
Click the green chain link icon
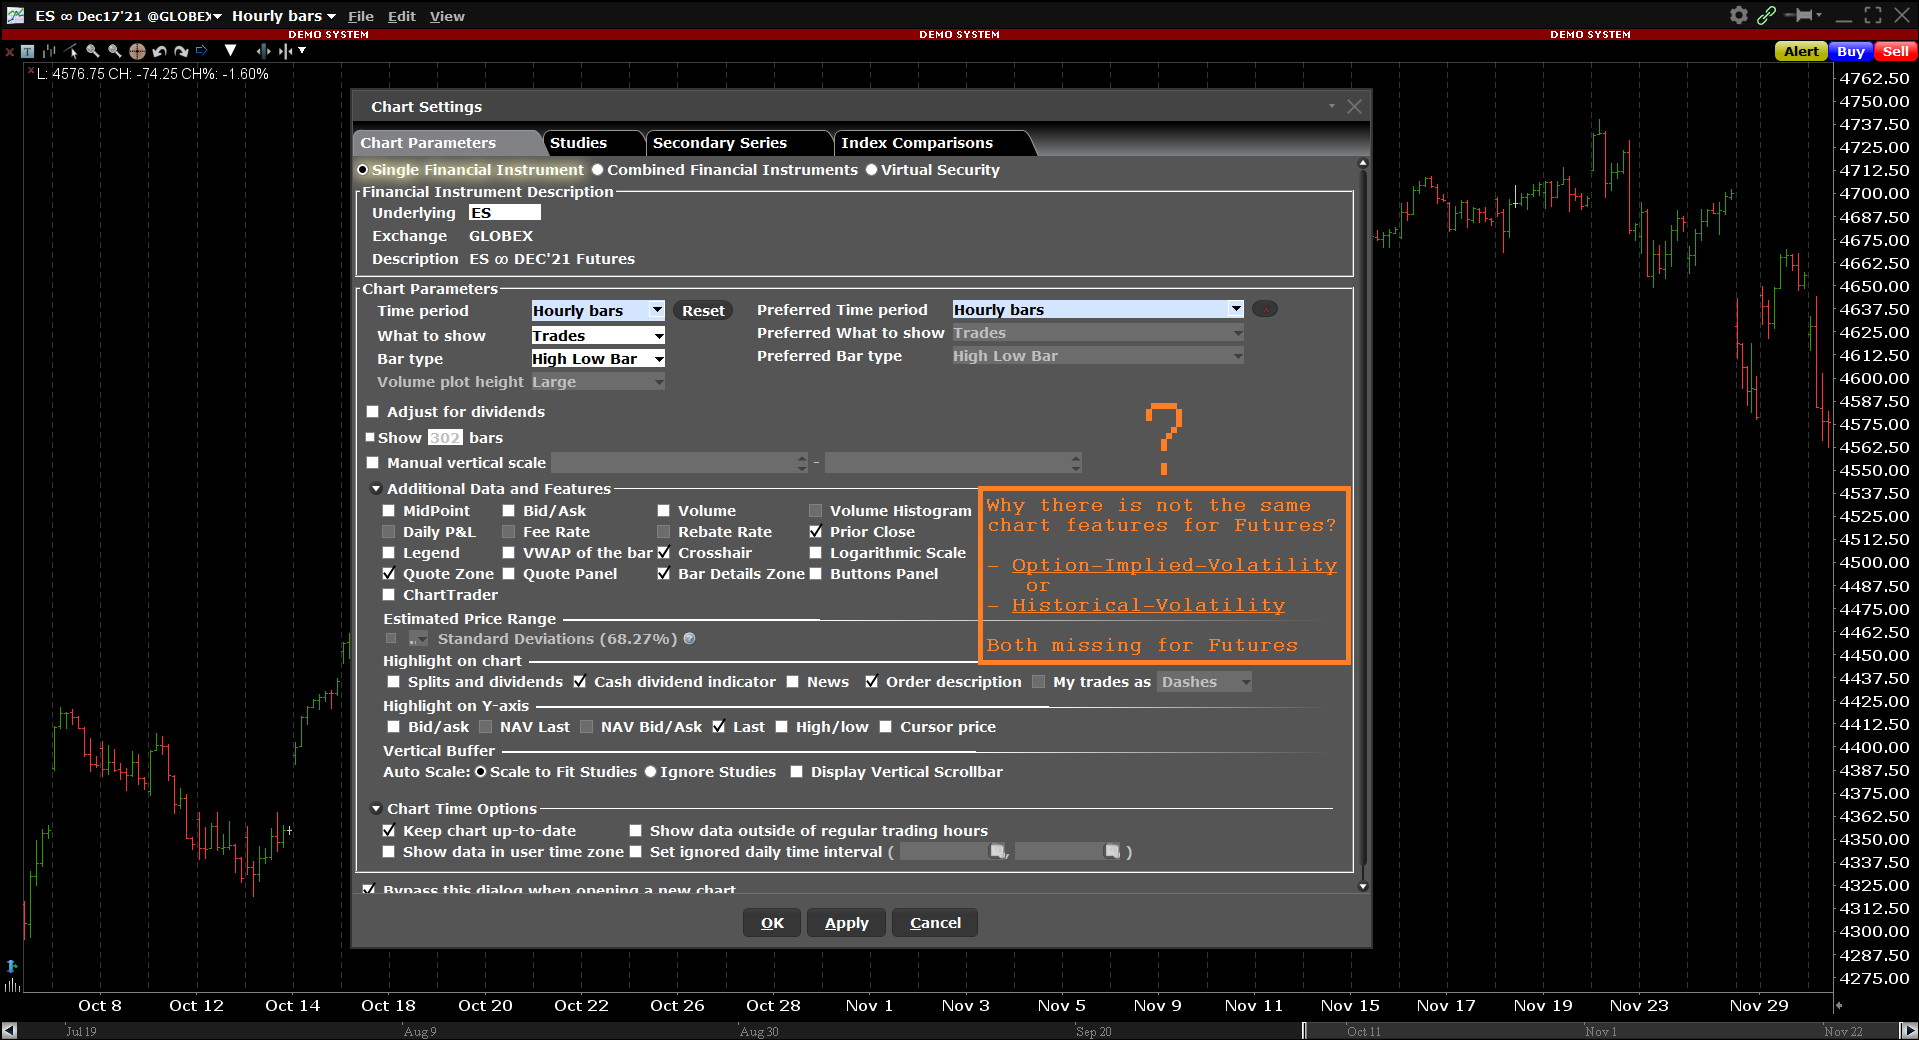coord(1766,15)
